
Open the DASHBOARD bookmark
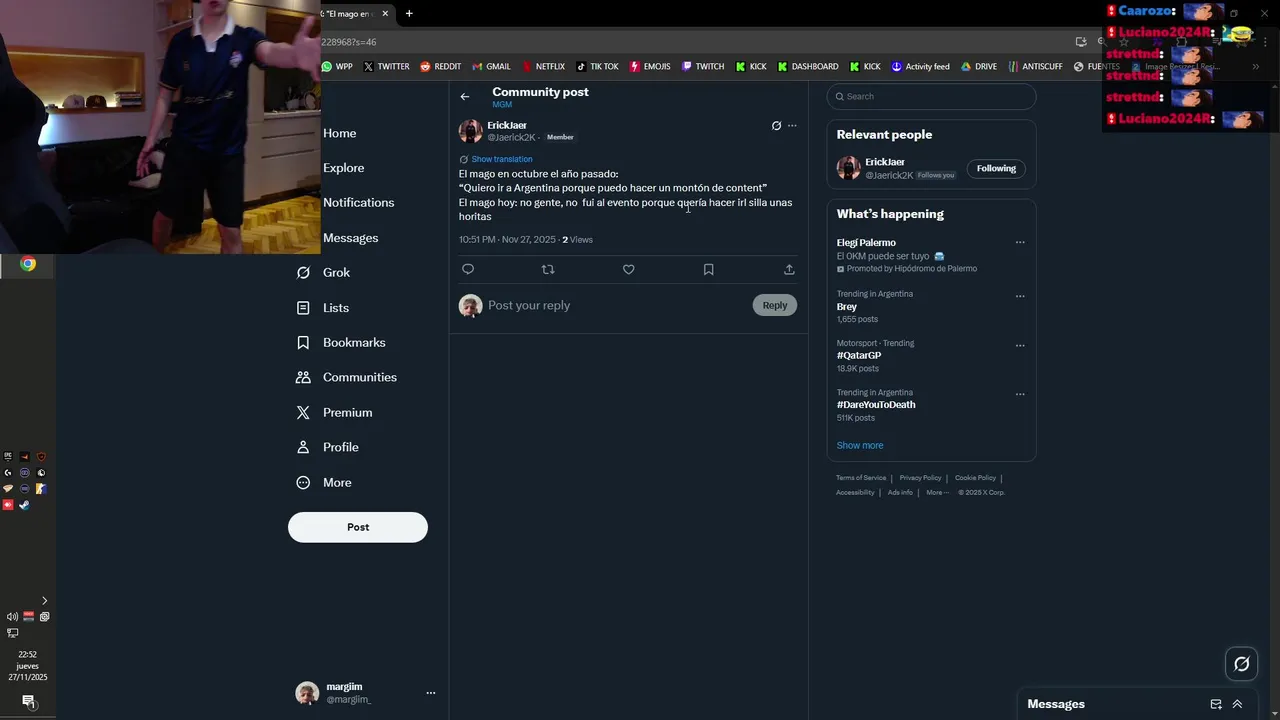click(x=808, y=67)
